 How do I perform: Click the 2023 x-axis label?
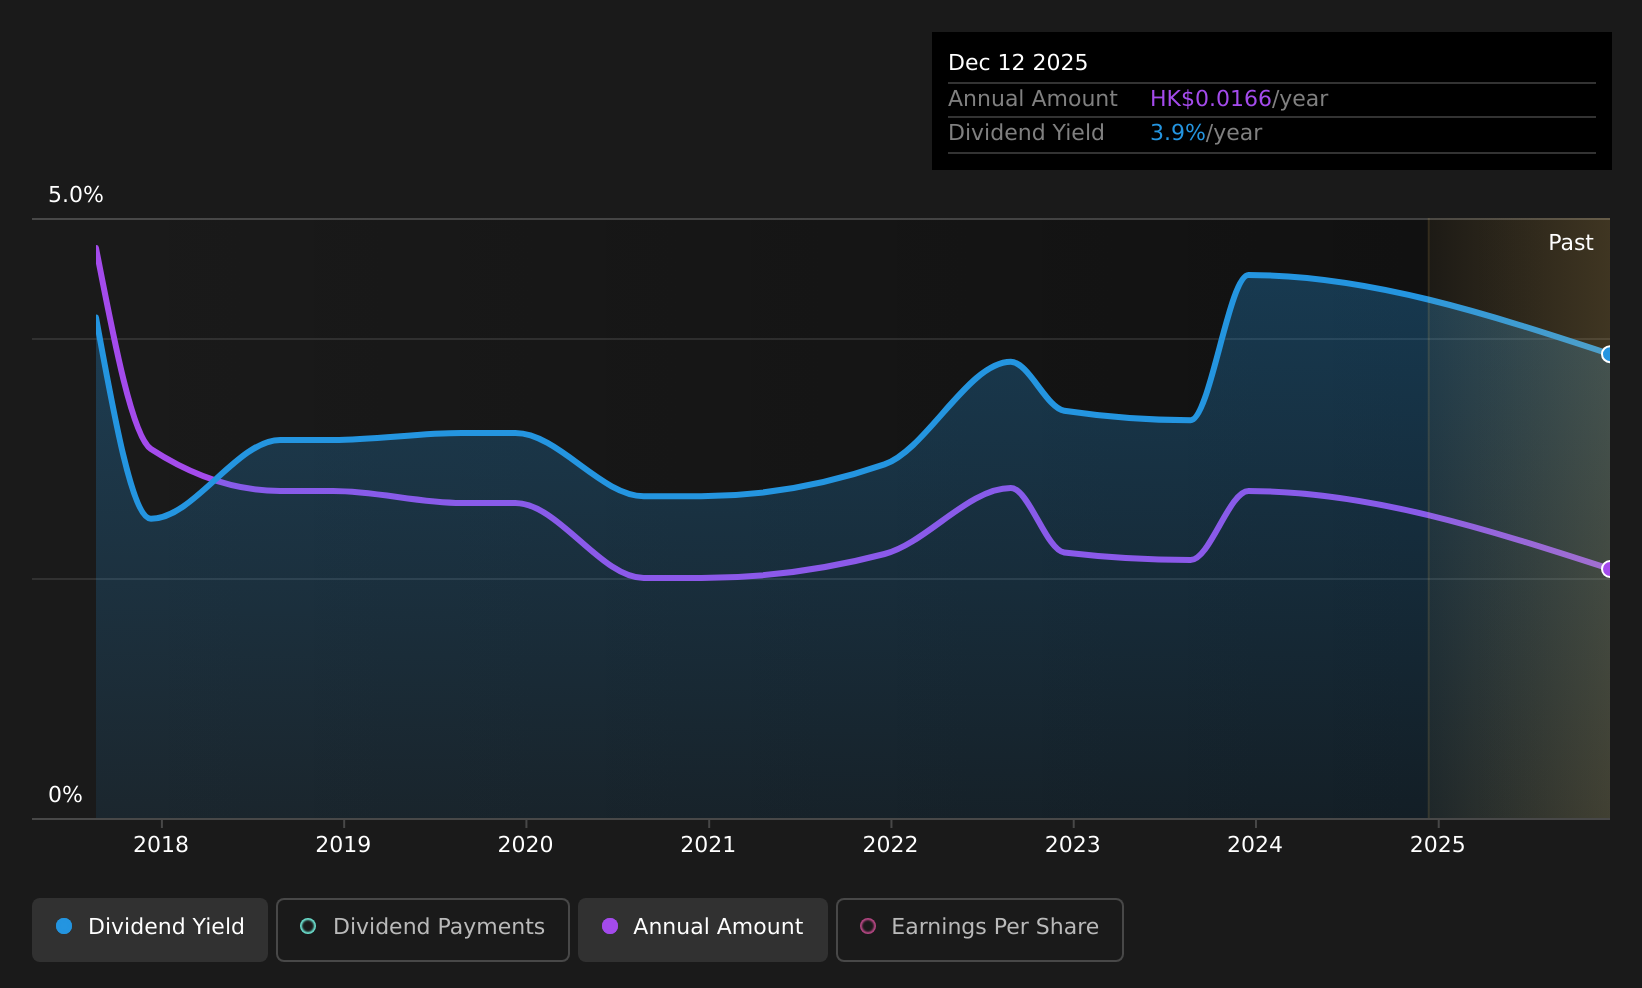(x=1073, y=845)
